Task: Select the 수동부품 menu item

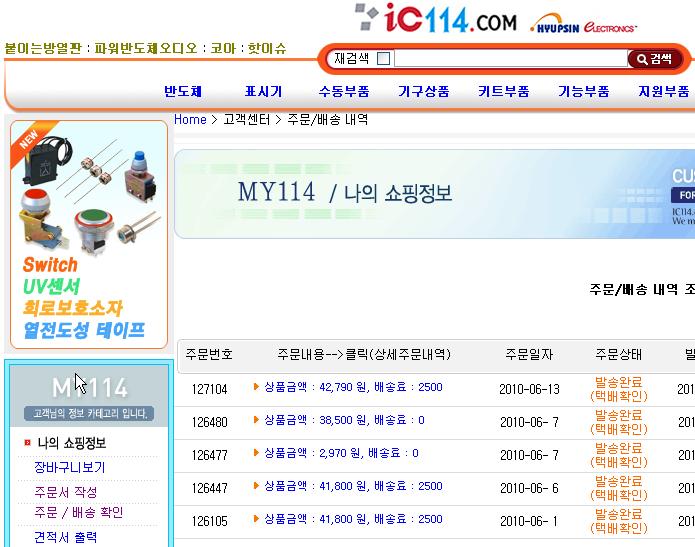Action: click(343, 91)
